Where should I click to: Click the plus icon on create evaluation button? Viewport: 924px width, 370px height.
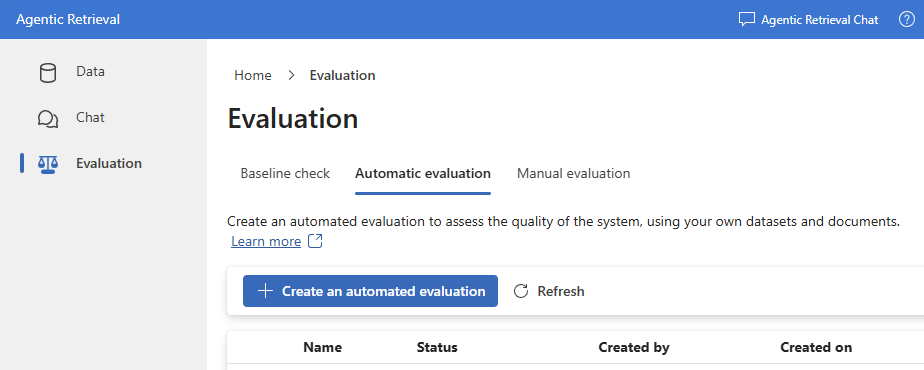[266, 291]
